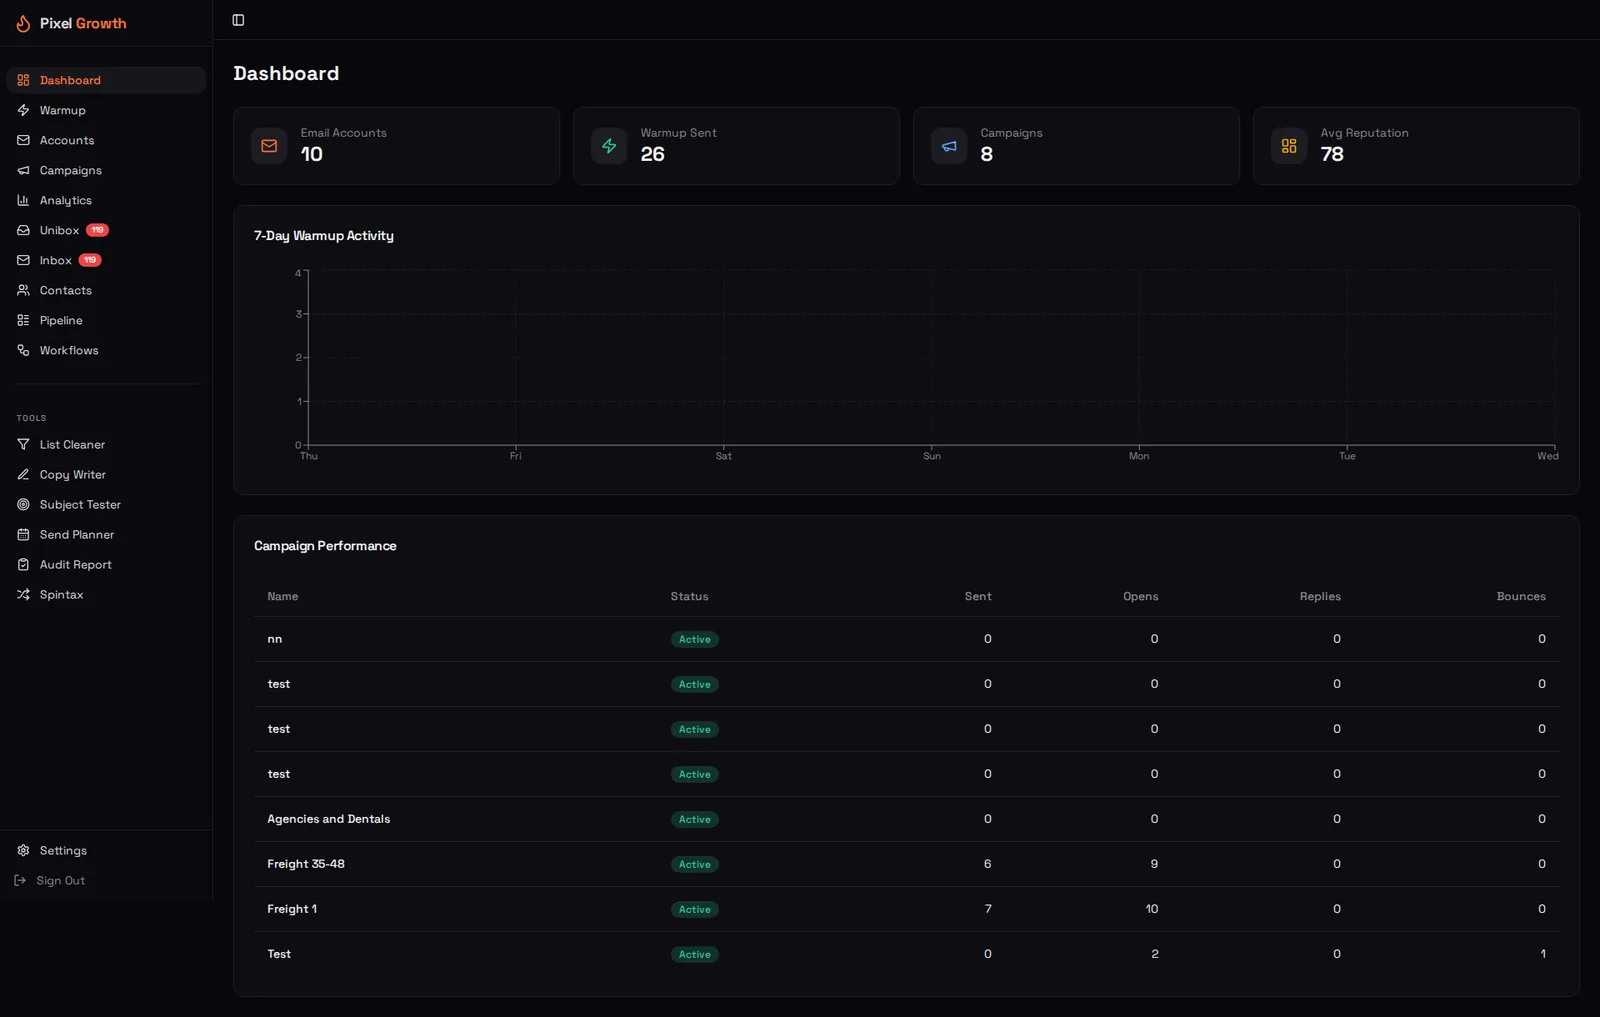
Task: Click the Workflows sidebar icon
Action: click(x=23, y=350)
